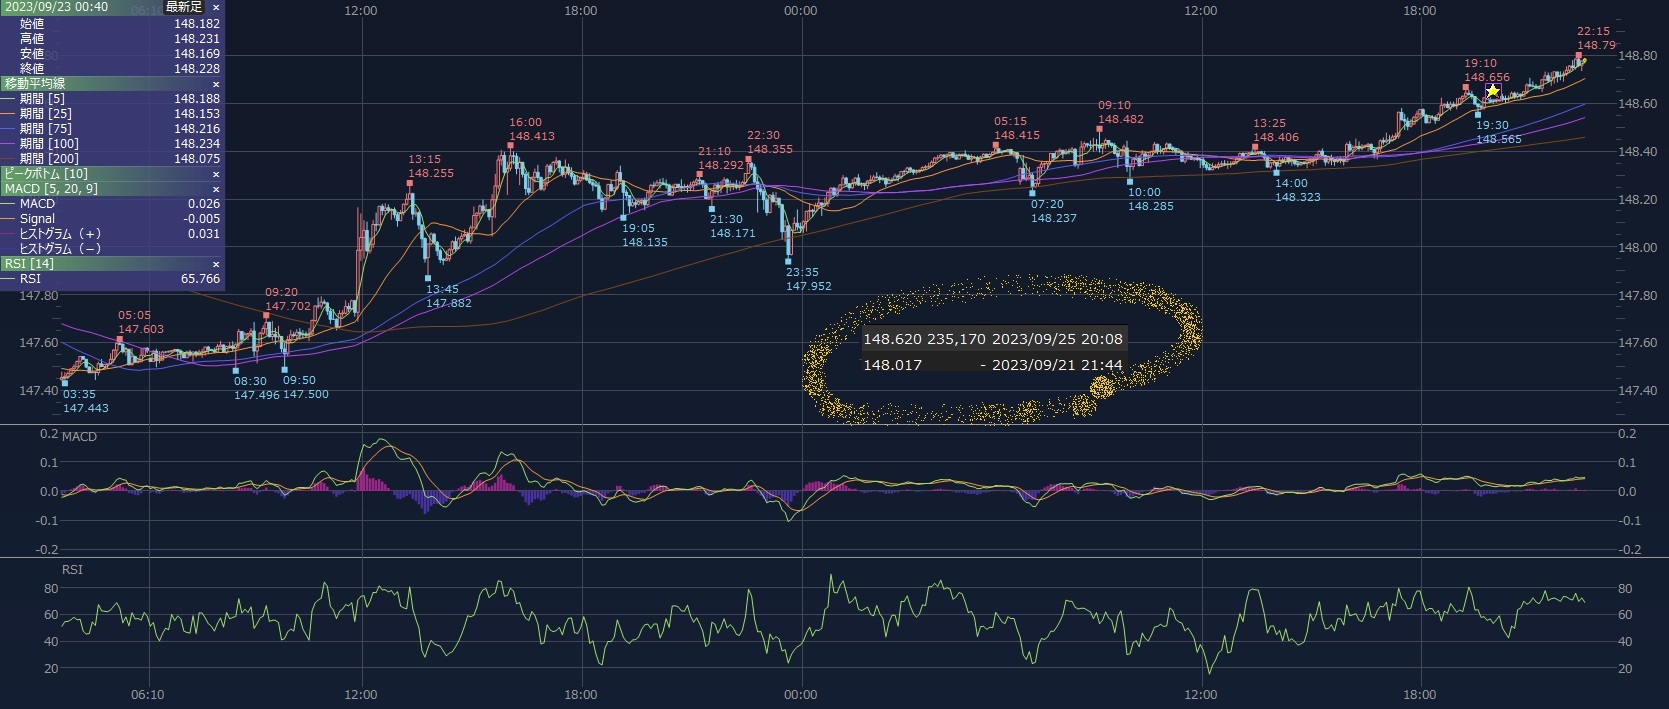The height and width of the screenshot is (709, 1669).
Task: Click the 23:35 bottom marker at 147.952
Action: [x=789, y=262]
